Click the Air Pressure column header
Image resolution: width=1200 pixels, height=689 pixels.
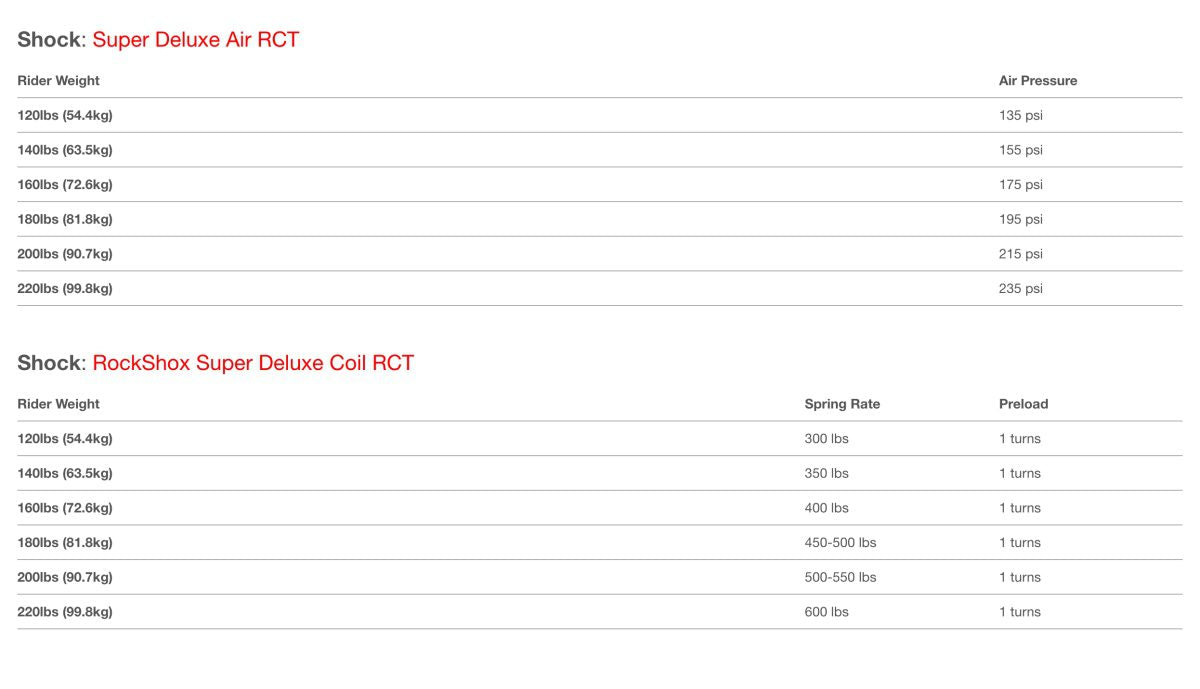pyautogui.click(x=1038, y=80)
